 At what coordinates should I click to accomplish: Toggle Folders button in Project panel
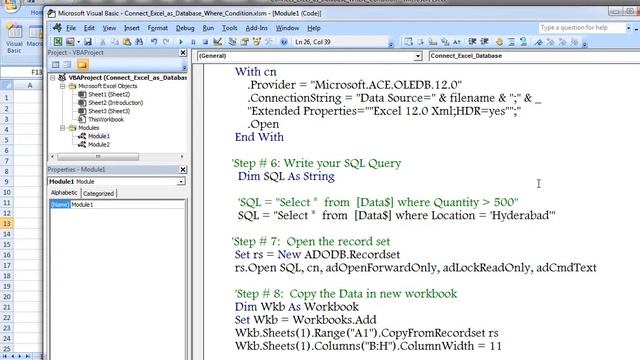(x=82, y=64)
